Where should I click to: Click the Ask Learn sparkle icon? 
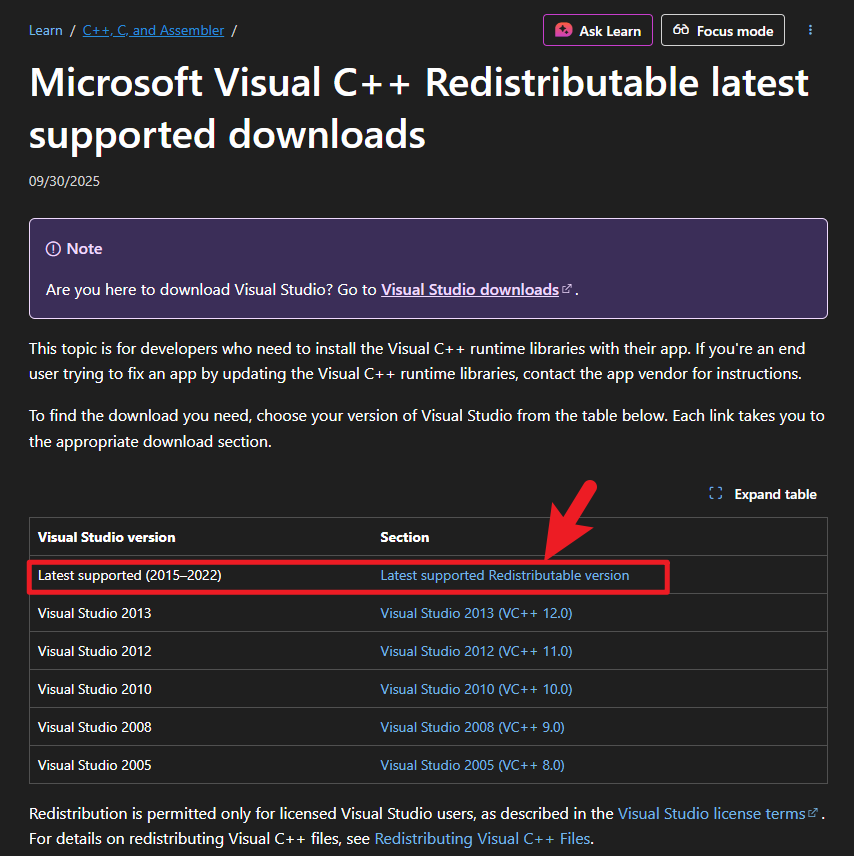pyautogui.click(x=564, y=31)
